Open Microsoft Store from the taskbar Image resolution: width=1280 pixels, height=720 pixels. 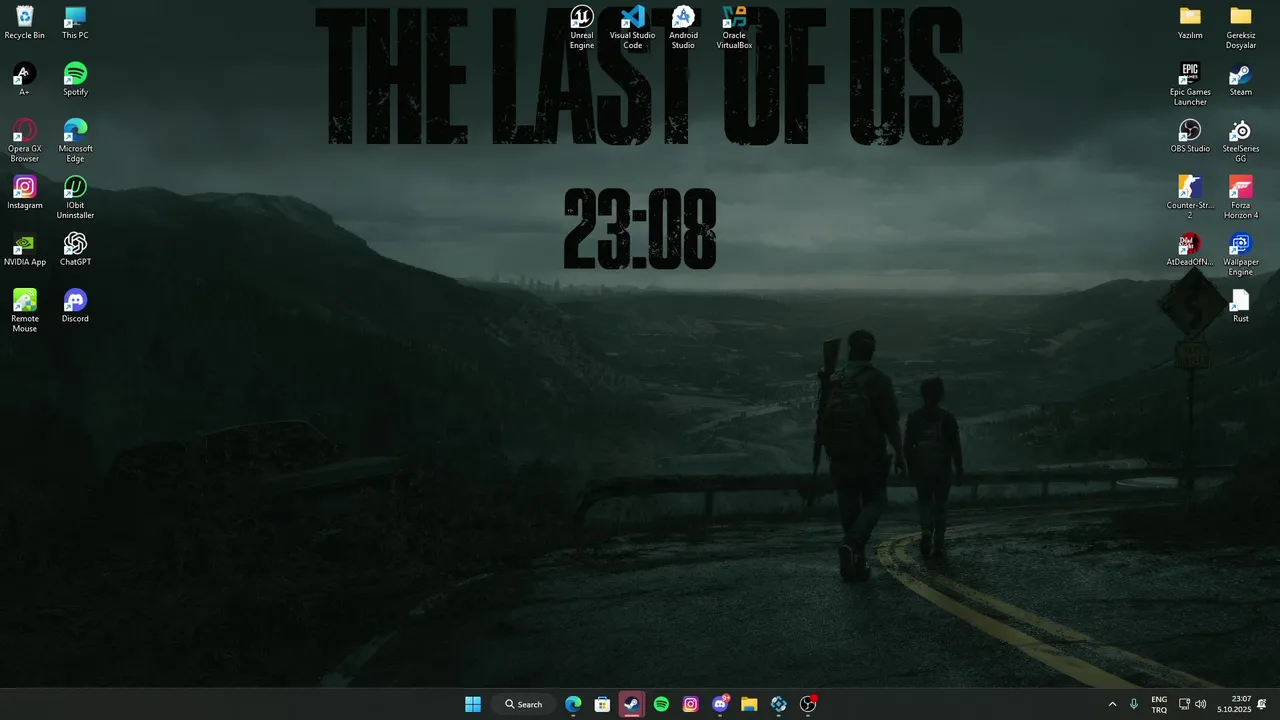(x=602, y=704)
